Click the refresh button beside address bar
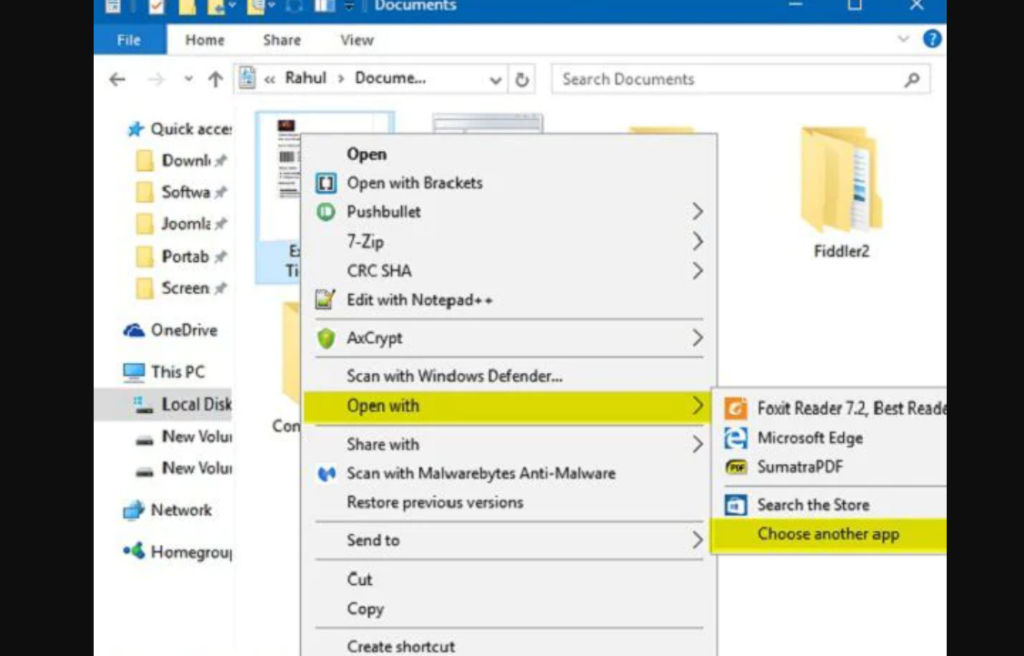This screenshot has width=1024, height=656. [521, 80]
